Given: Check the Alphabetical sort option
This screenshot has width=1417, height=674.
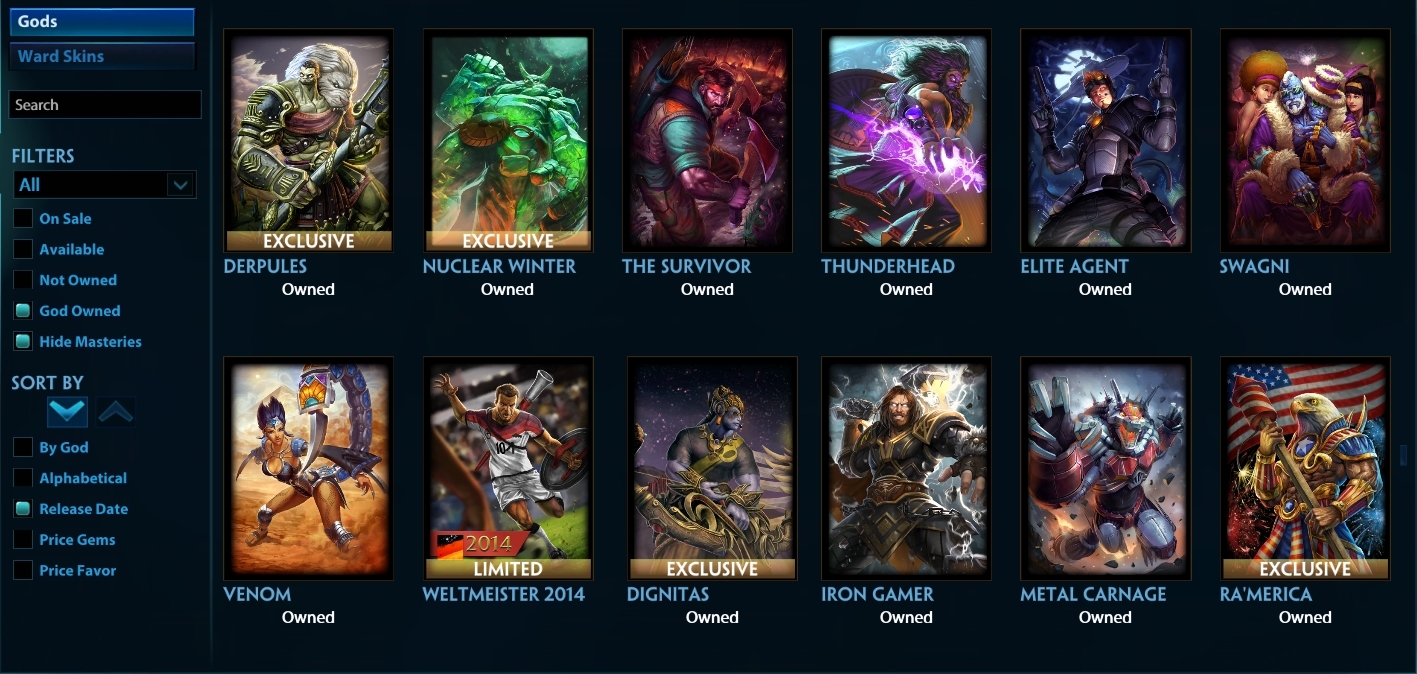Looking at the screenshot, I should pos(22,478).
